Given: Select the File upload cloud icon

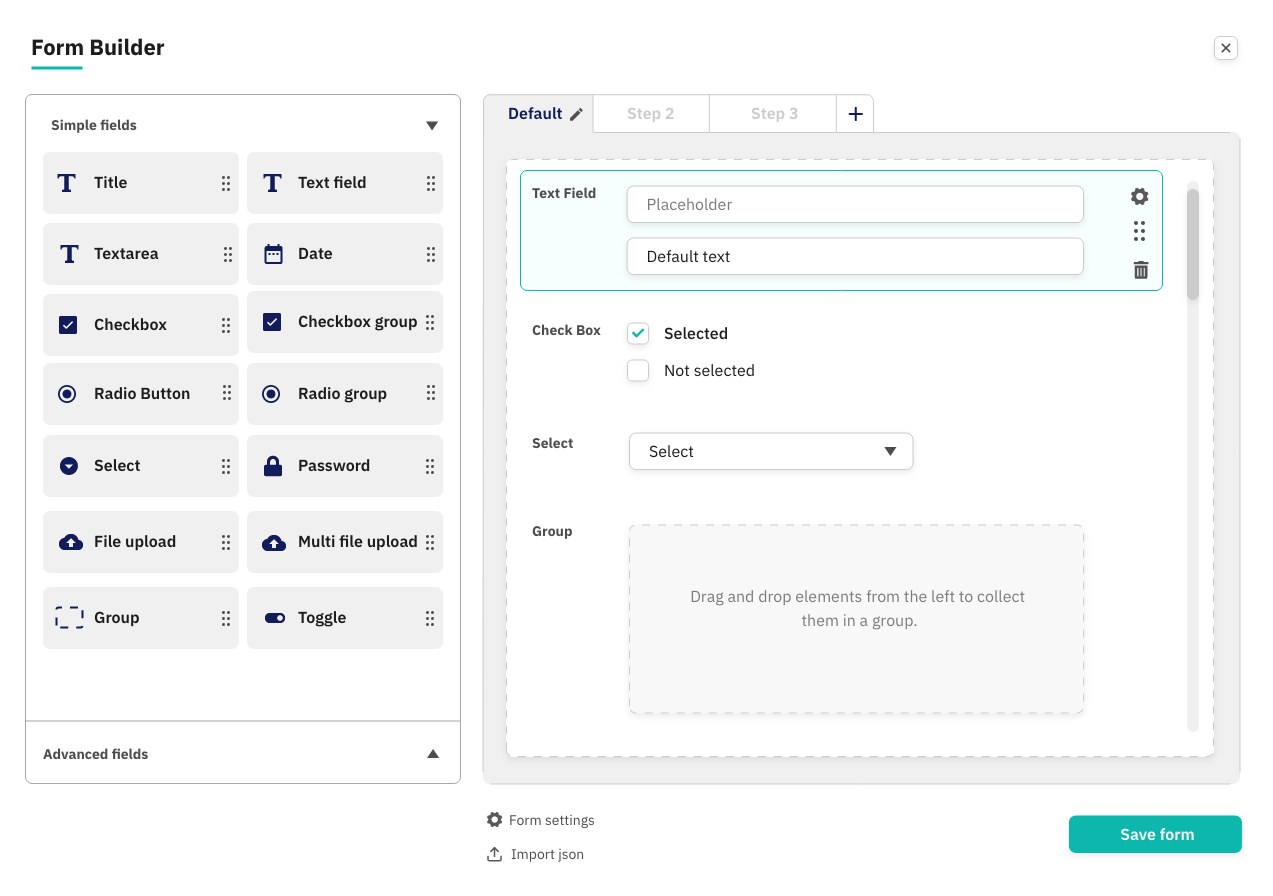Looking at the screenshot, I should pyautogui.click(x=67, y=541).
